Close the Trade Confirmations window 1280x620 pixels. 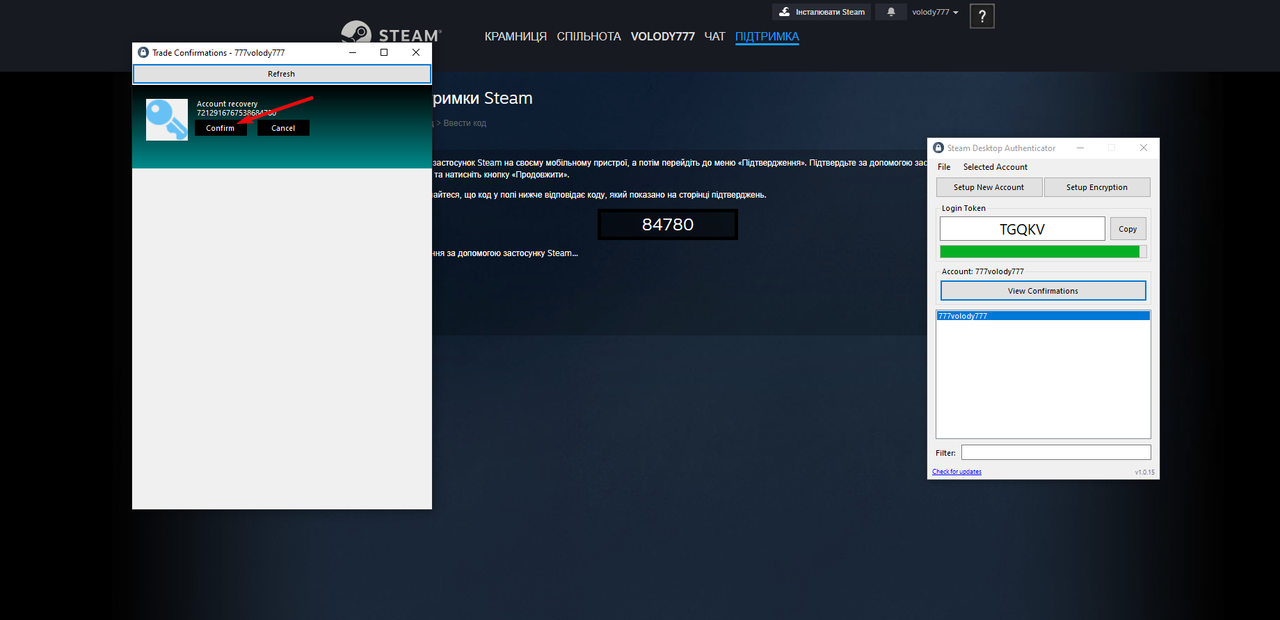tap(416, 52)
